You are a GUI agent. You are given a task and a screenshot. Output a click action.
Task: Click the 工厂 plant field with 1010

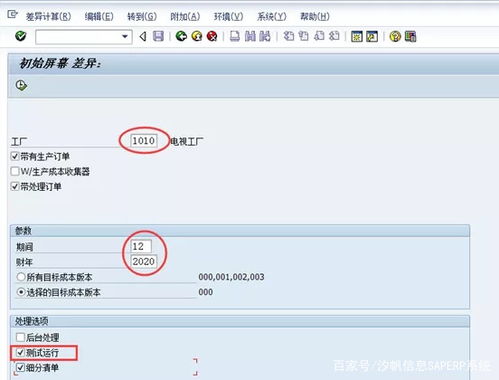(144, 141)
